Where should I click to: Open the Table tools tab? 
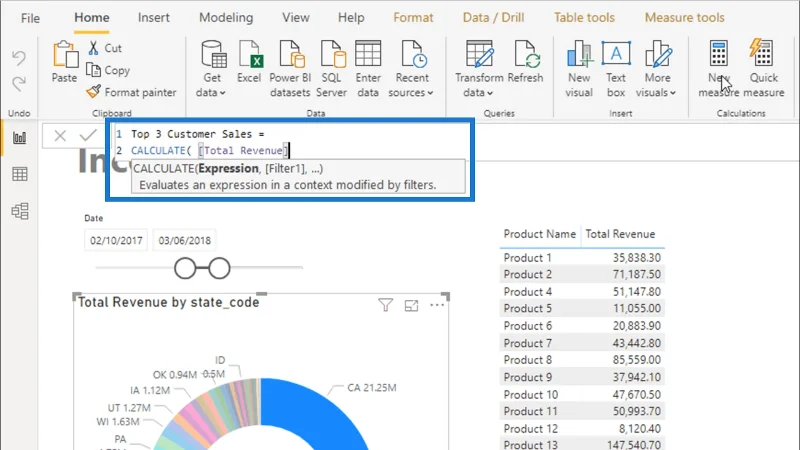point(585,17)
